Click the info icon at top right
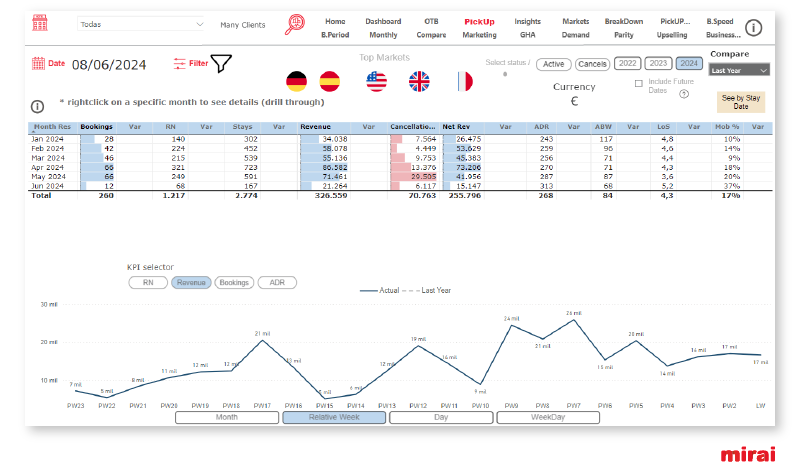The image size is (800, 470). [x=754, y=27]
